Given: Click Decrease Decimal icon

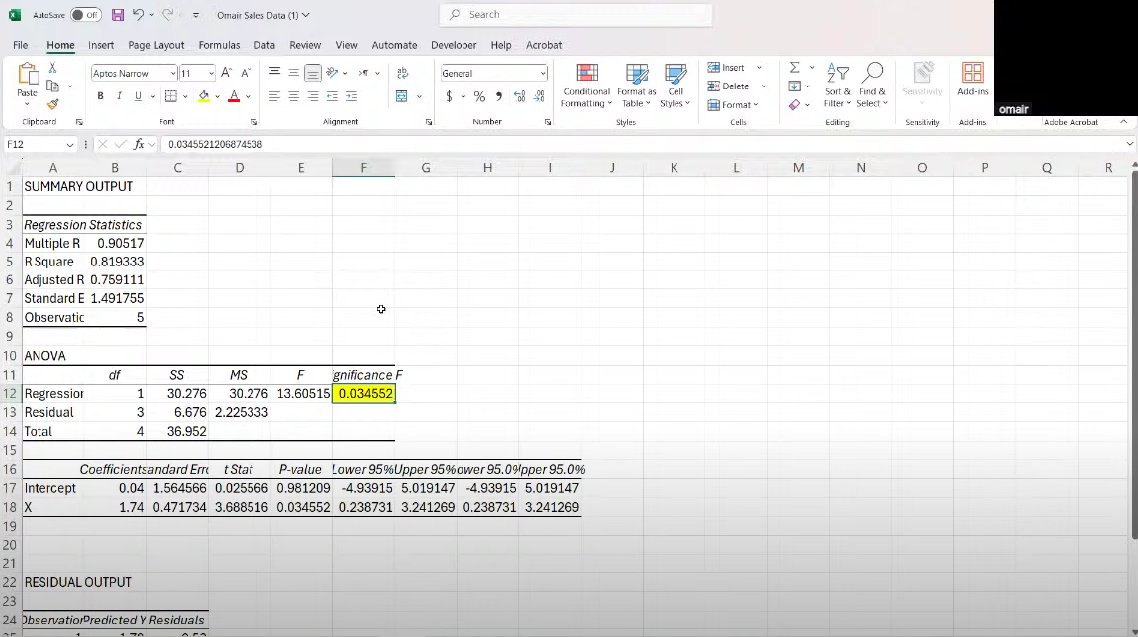Looking at the screenshot, I should [539, 96].
